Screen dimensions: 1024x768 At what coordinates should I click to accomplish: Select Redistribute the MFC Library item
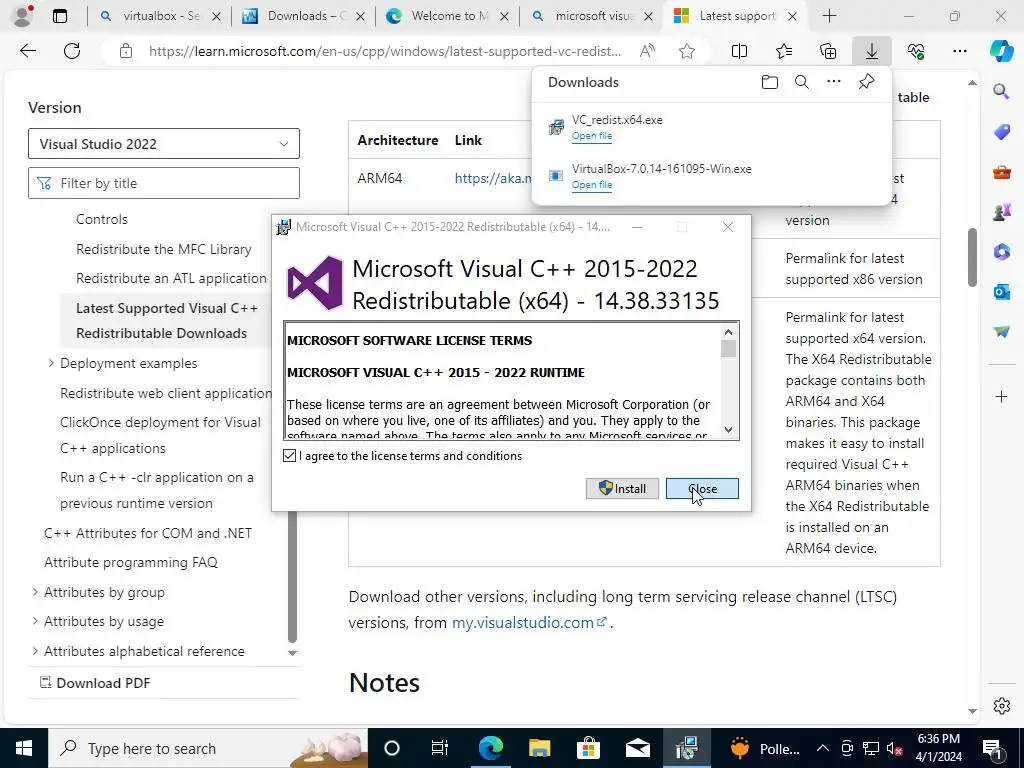164,249
